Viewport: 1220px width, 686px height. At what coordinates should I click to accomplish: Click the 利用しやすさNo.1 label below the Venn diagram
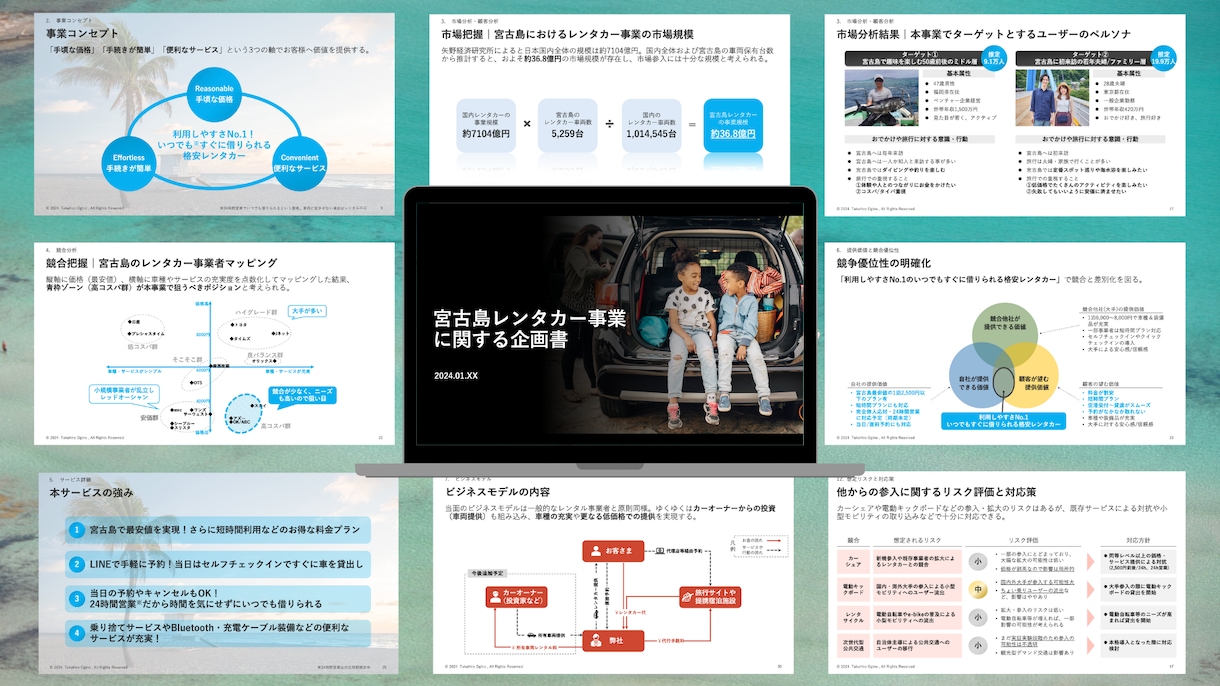click(x=1003, y=421)
